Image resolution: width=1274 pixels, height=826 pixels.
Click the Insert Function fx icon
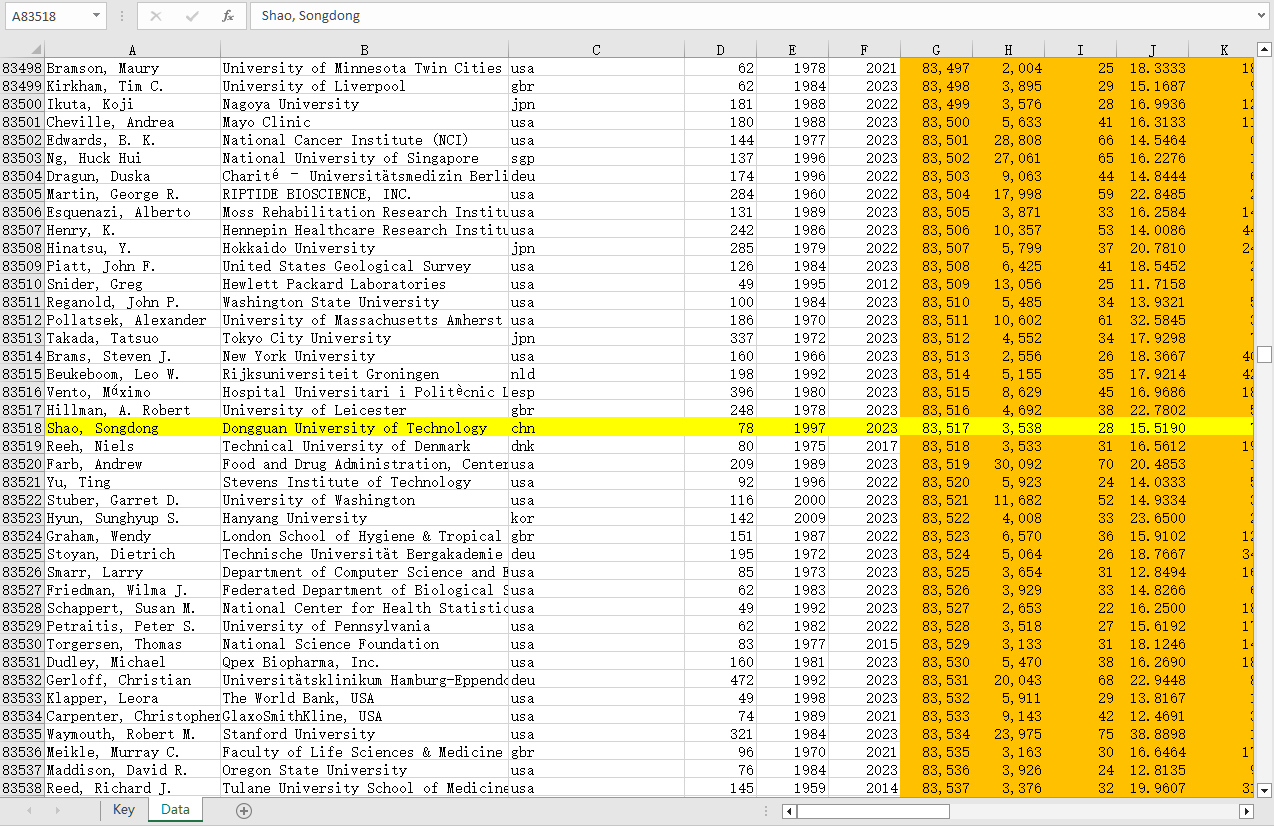click(228, 16)
